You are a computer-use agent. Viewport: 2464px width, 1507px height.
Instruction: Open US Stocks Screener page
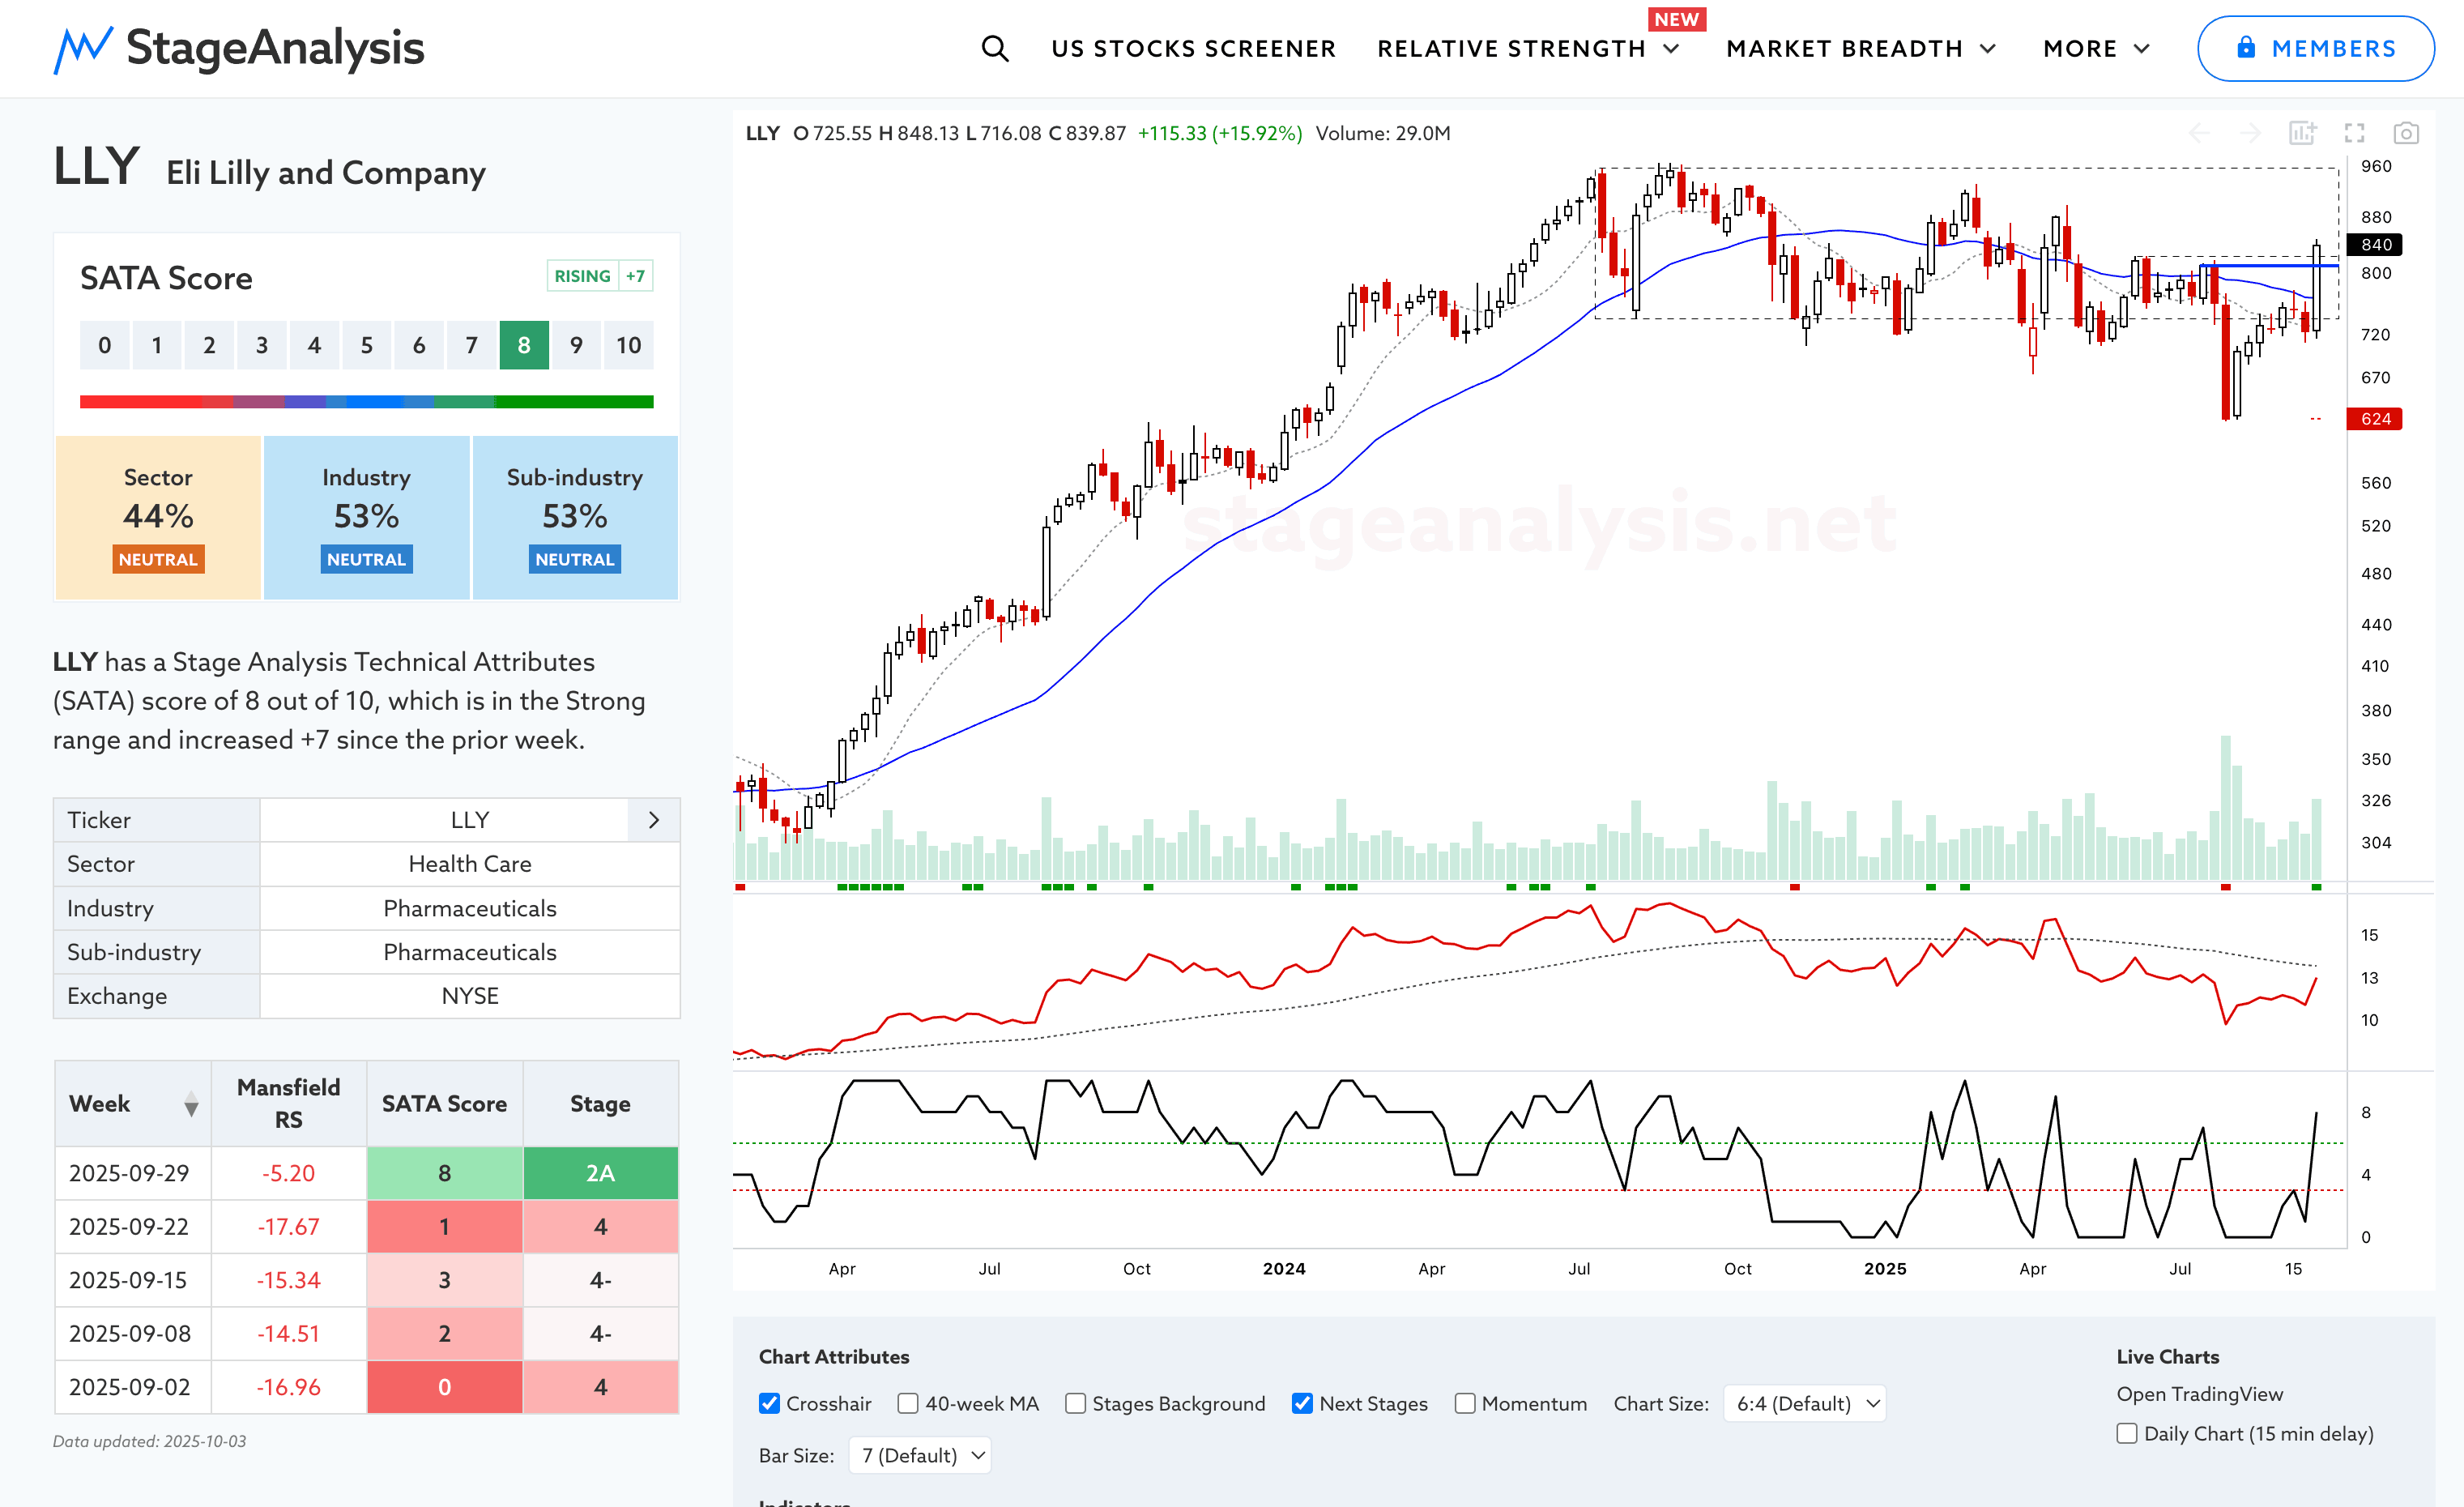(x=1193, y=48)
